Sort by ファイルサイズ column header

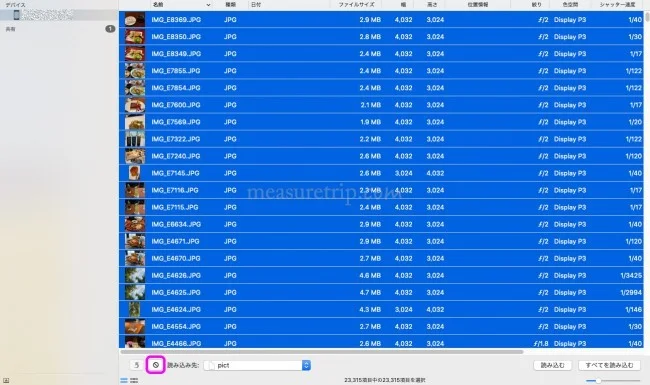pyautogui.click(x=356, y=5)
